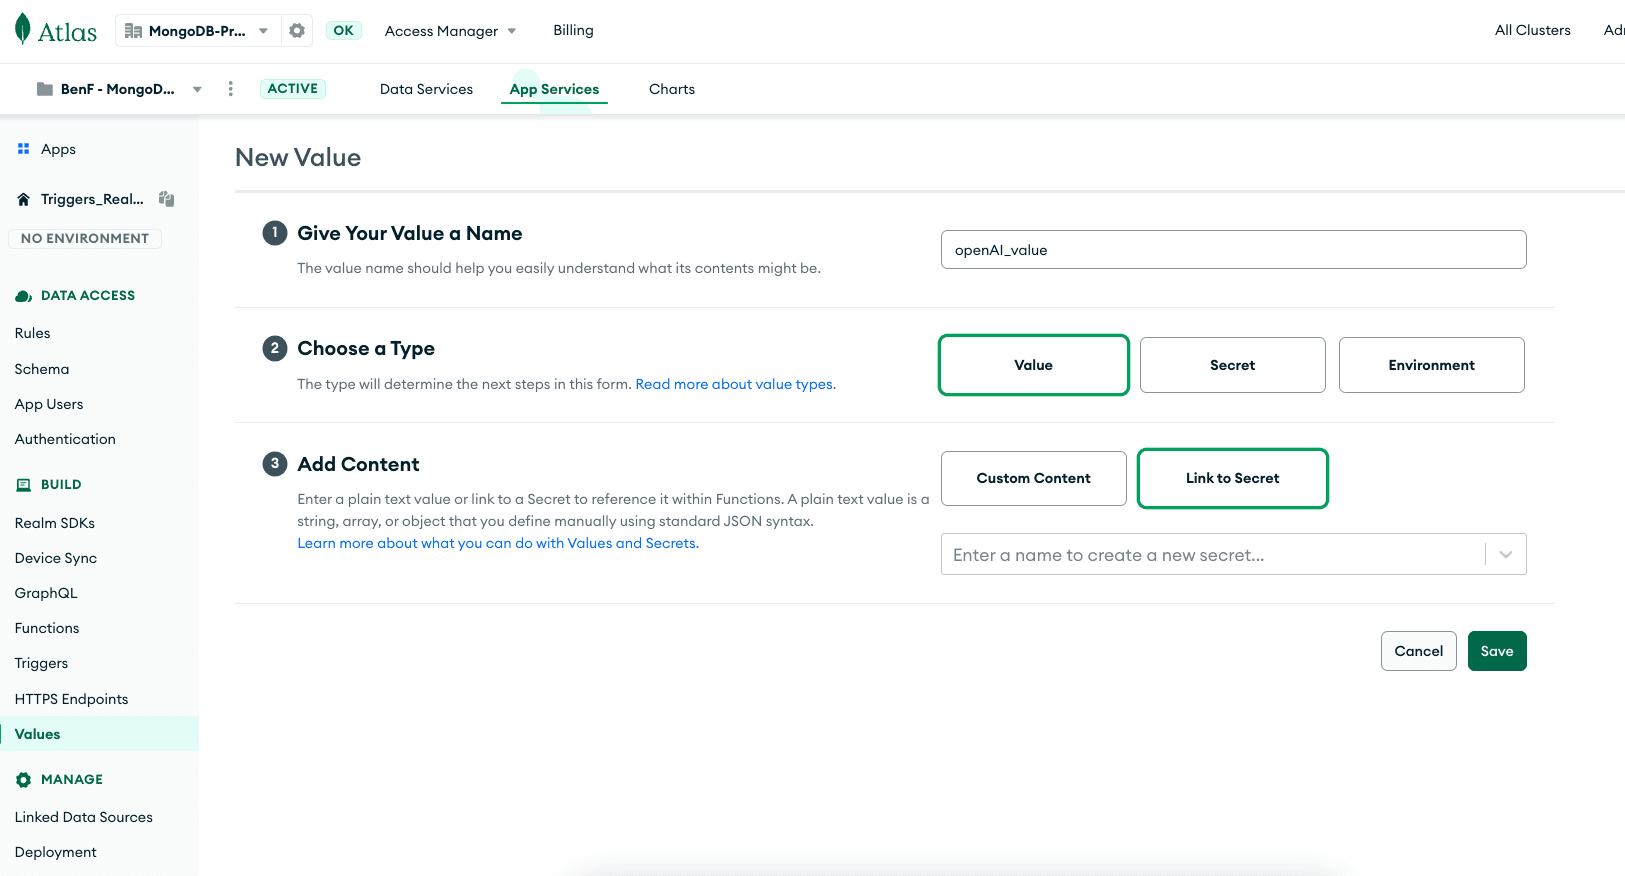This screenshot has height=876, width=1625.
Task: Open organization settings gear icon
Action: [297, 31]
